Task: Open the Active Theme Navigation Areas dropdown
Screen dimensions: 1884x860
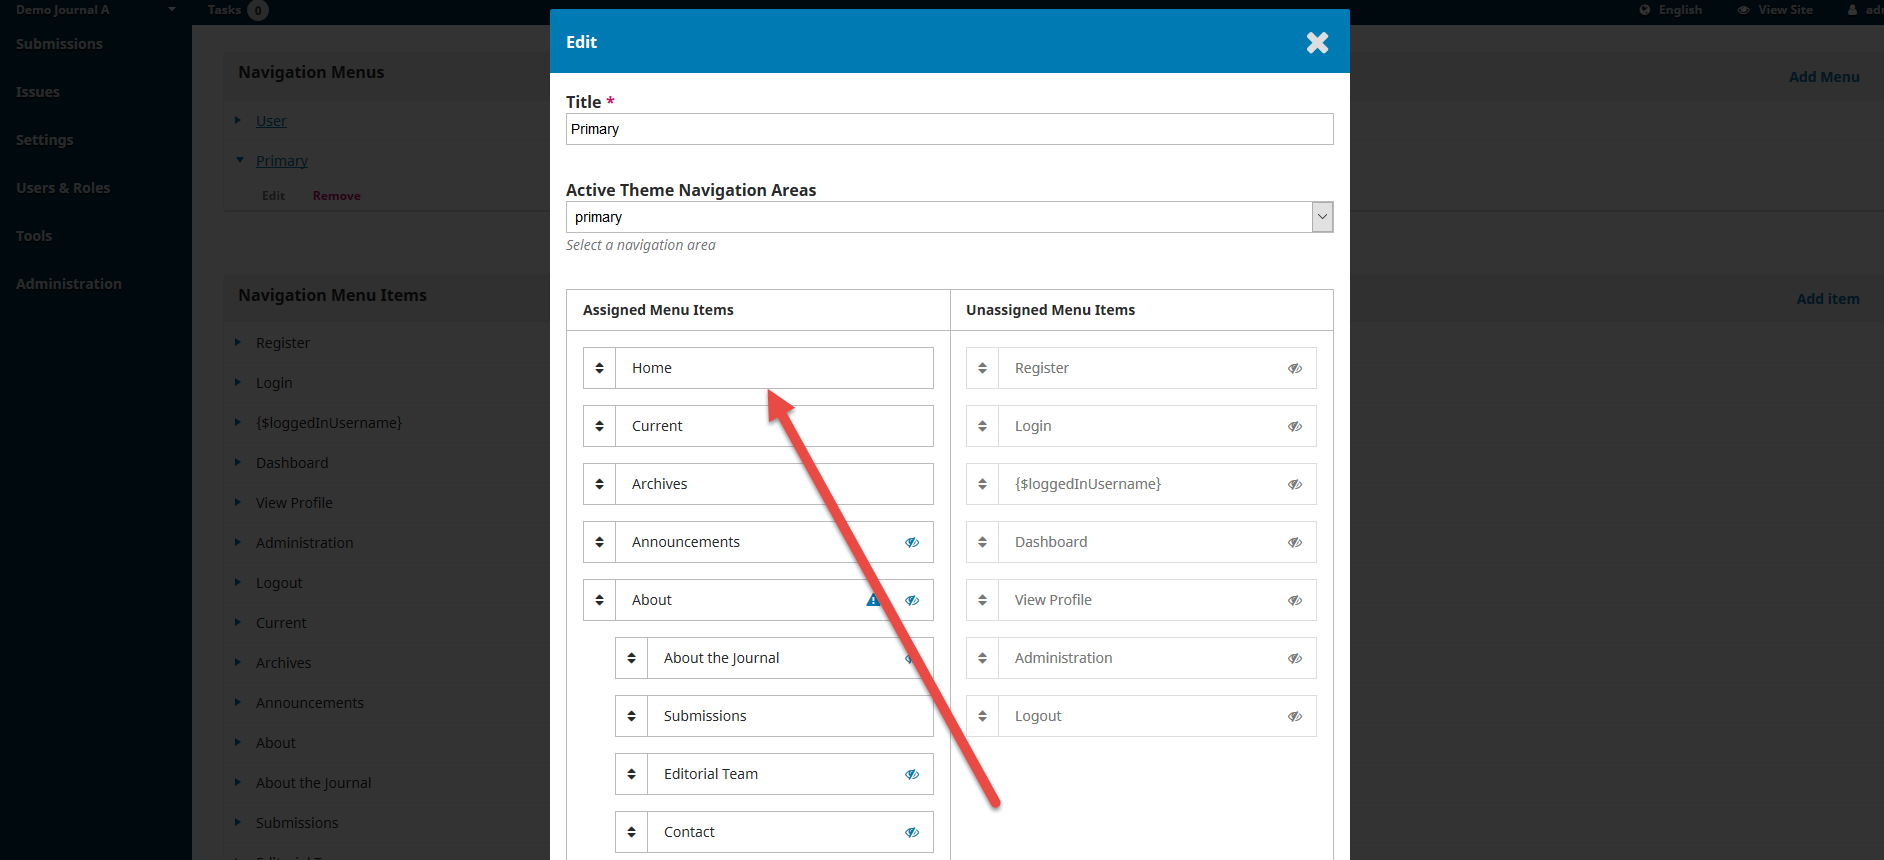Action: pos(949,217)
